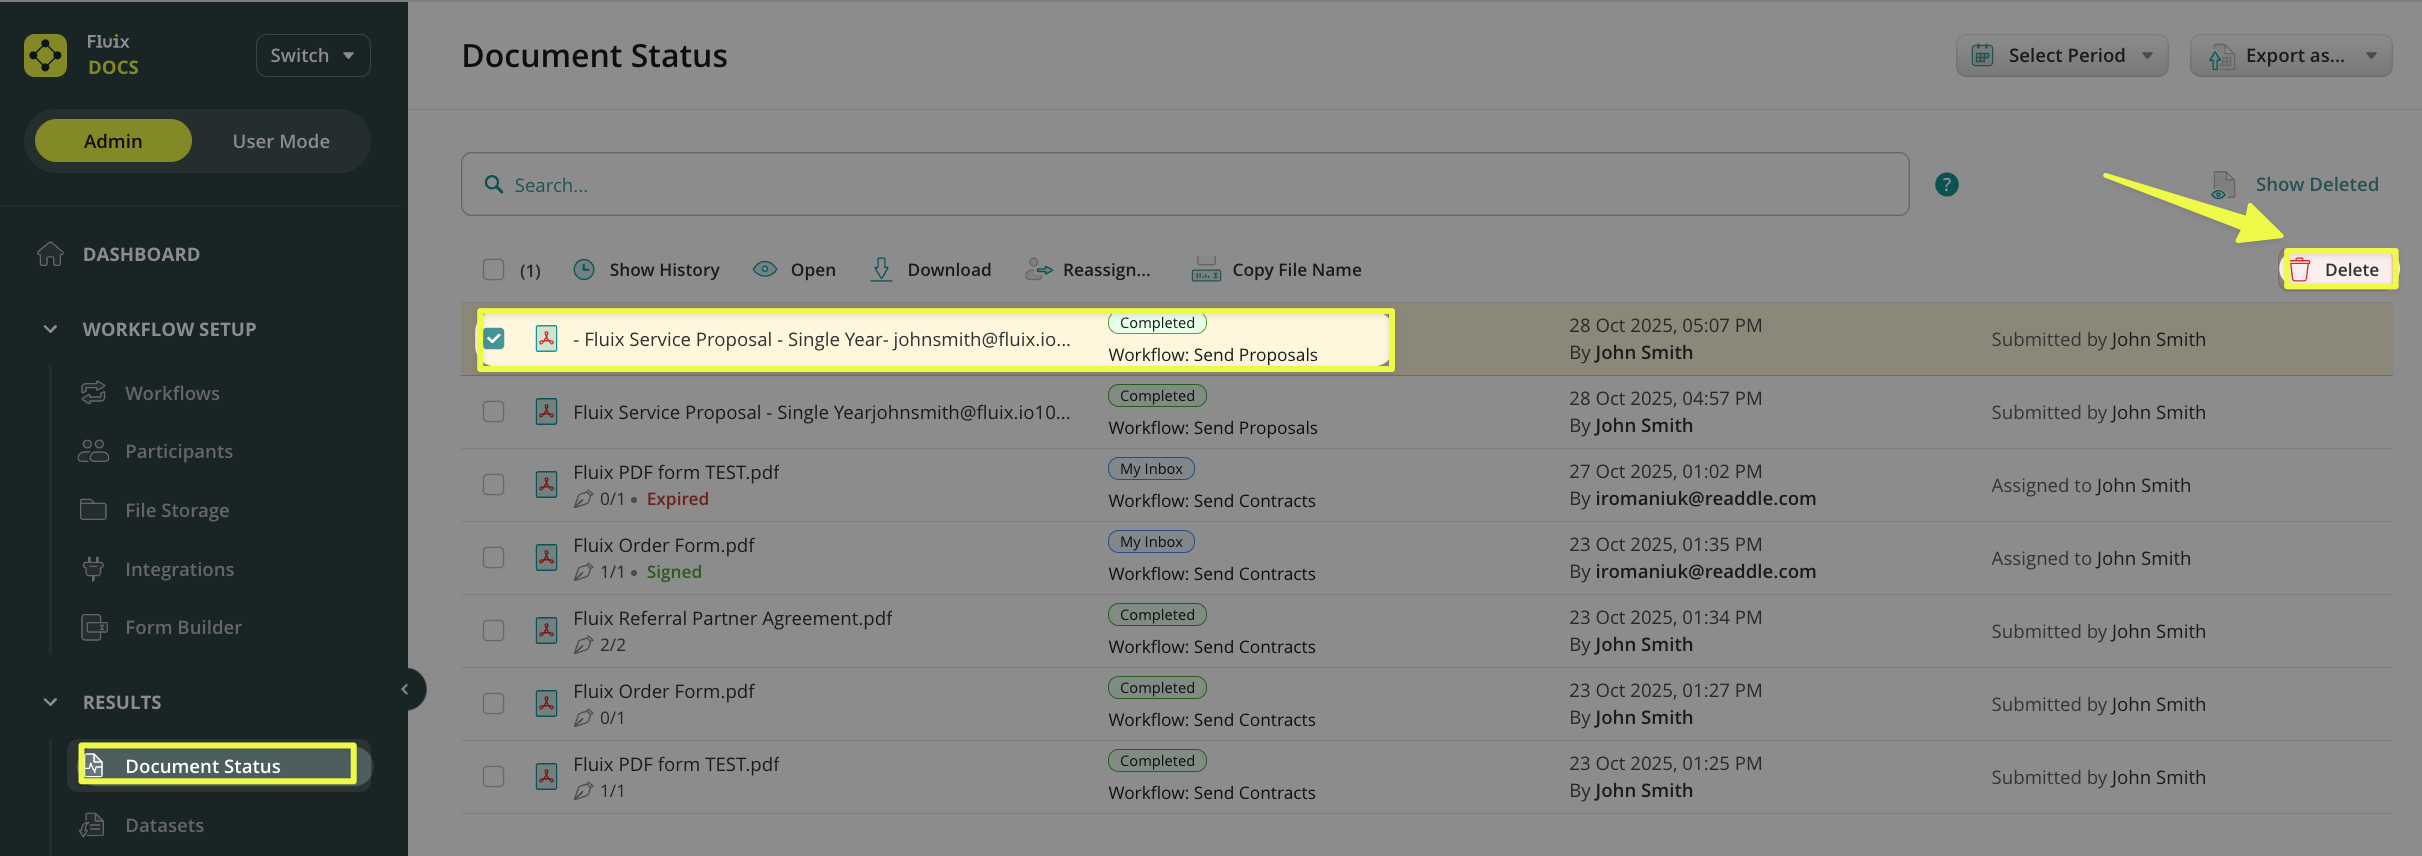This screenshot has width=2422, height=856.
Task: Click the Fluix Docs logo icon
Action: (45, 55)
